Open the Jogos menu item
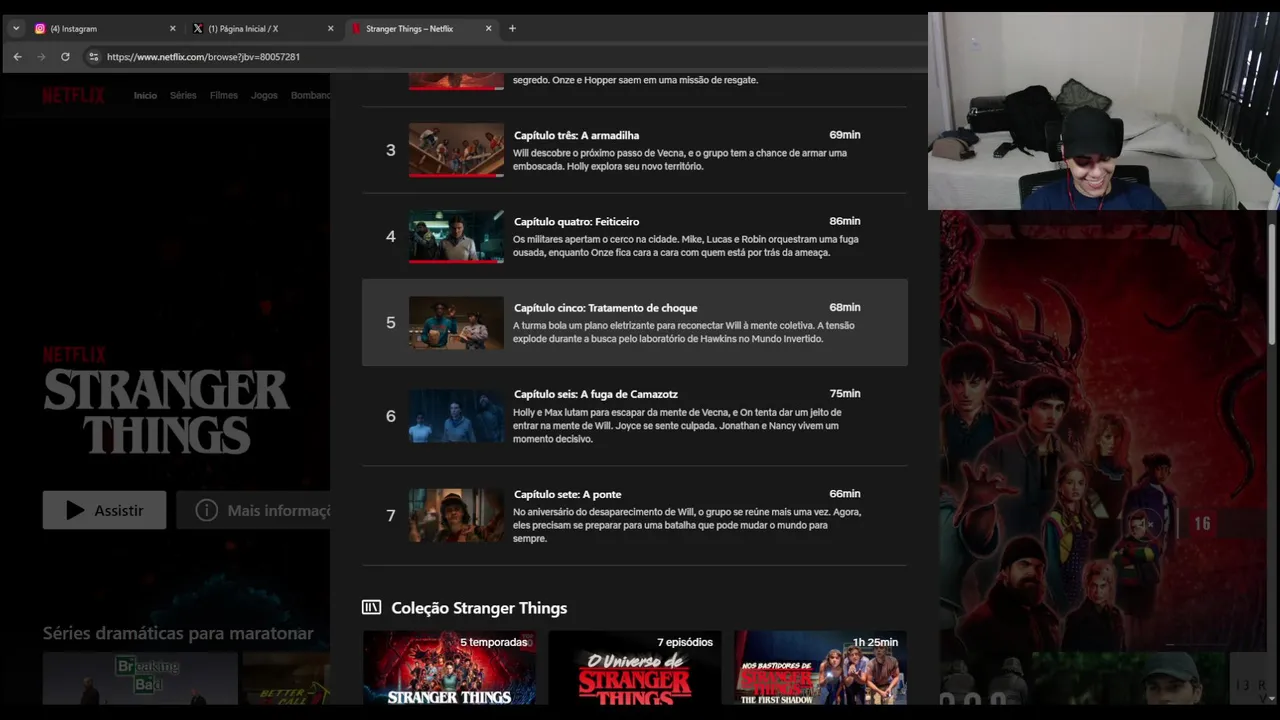The image size is (1280, 720). 264,95
